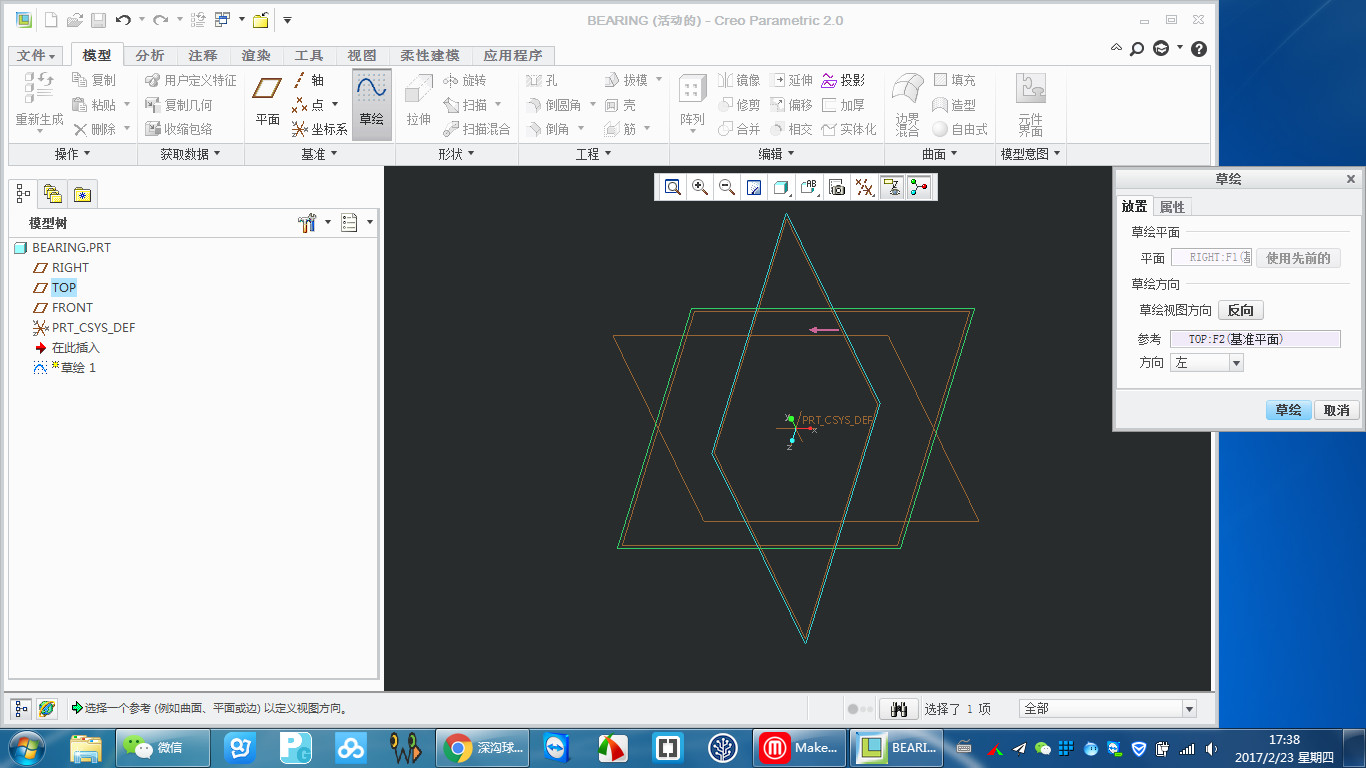This screenshot has width=1366, height=768.
Task: Select the 坐标系 (coordinate system) tool
Action: pos(319,129)
